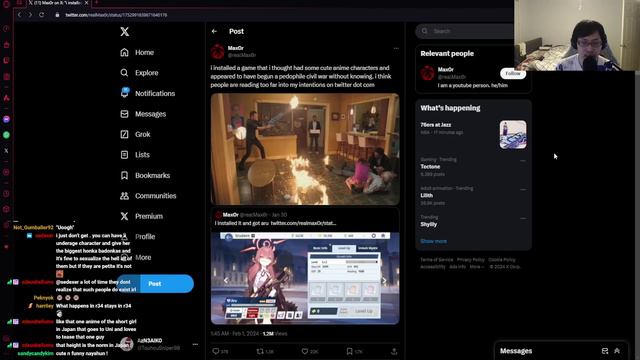The height and width of the screenshot is (360, 640).
Task: Like the post with the heart icon
Action: [x=304, y=351]
